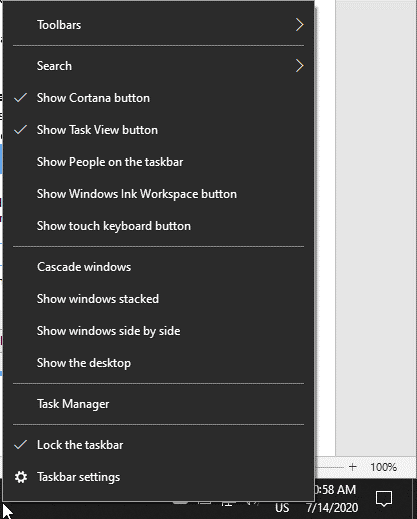This screenshot has width=417, height=519.
Task: Select Show the desktop
Action: pyautogui.click(x=158, y=363)
